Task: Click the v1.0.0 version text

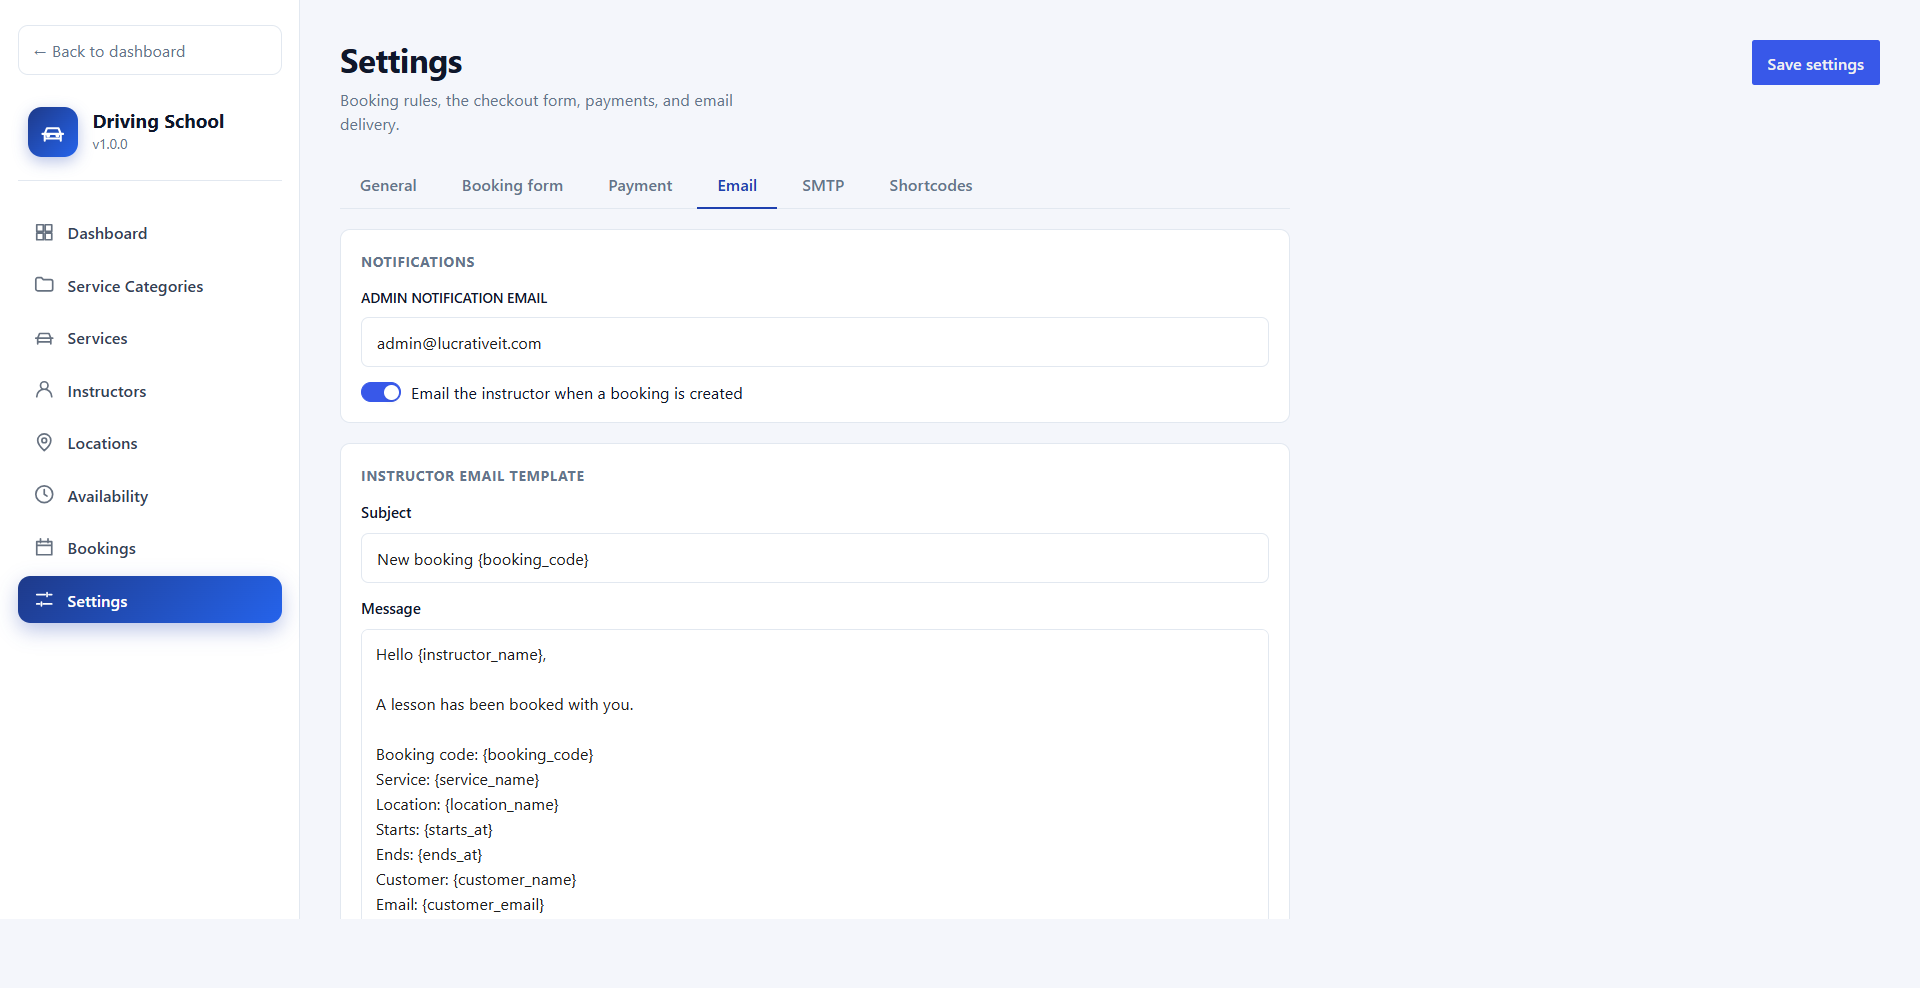Action: [x=110, y=144]
